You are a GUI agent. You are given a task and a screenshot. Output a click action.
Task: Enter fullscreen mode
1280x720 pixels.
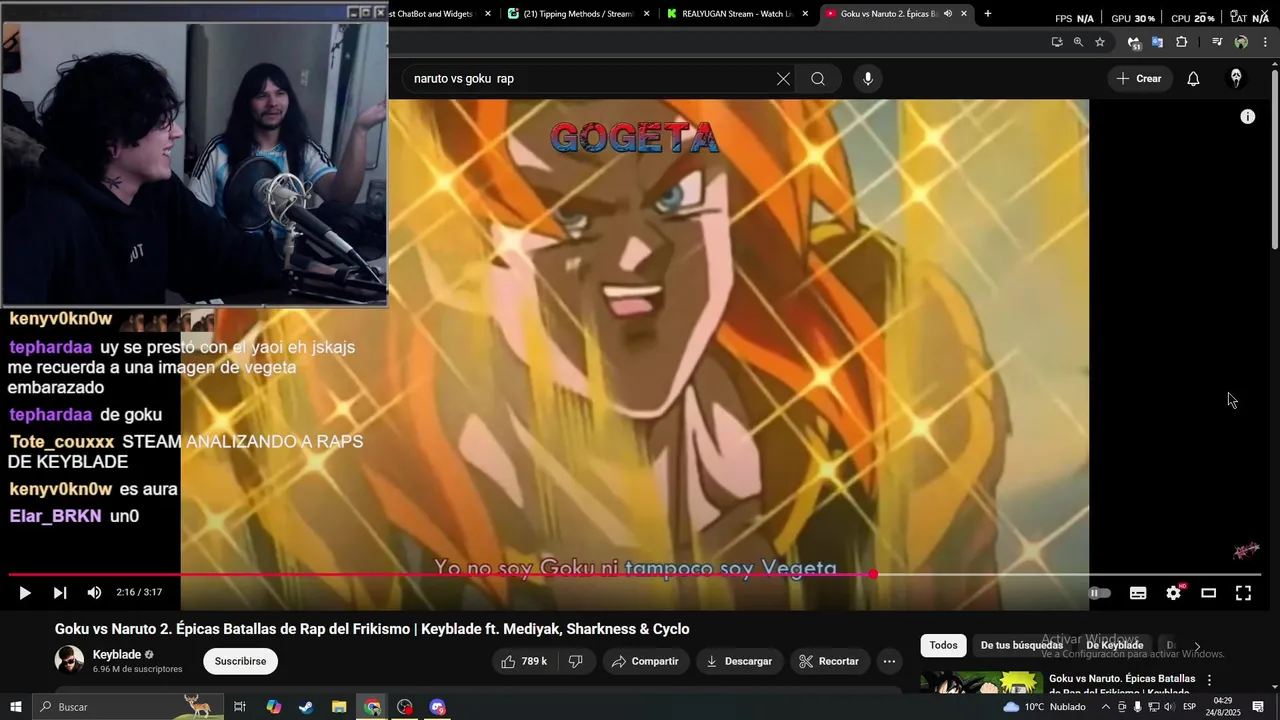(x=1243, y=593)
